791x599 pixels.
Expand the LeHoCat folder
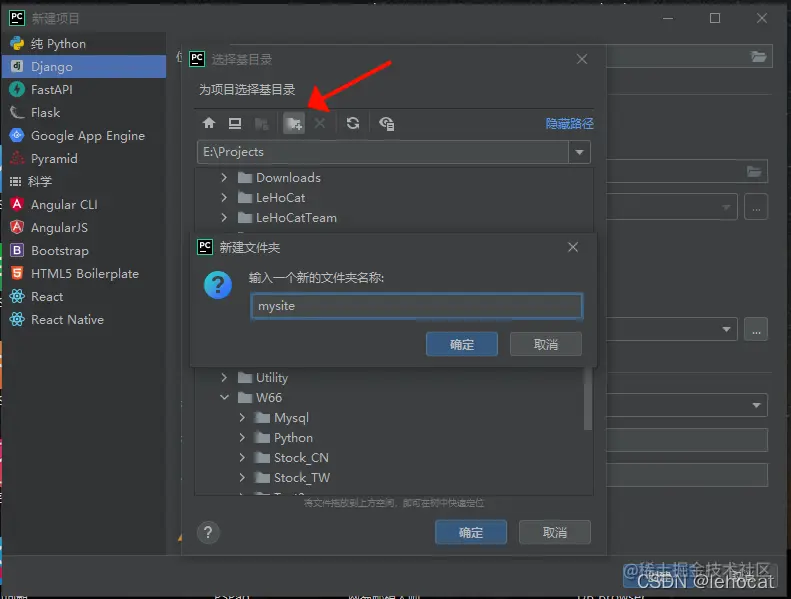pyautogui.click(x=224, y=198)
